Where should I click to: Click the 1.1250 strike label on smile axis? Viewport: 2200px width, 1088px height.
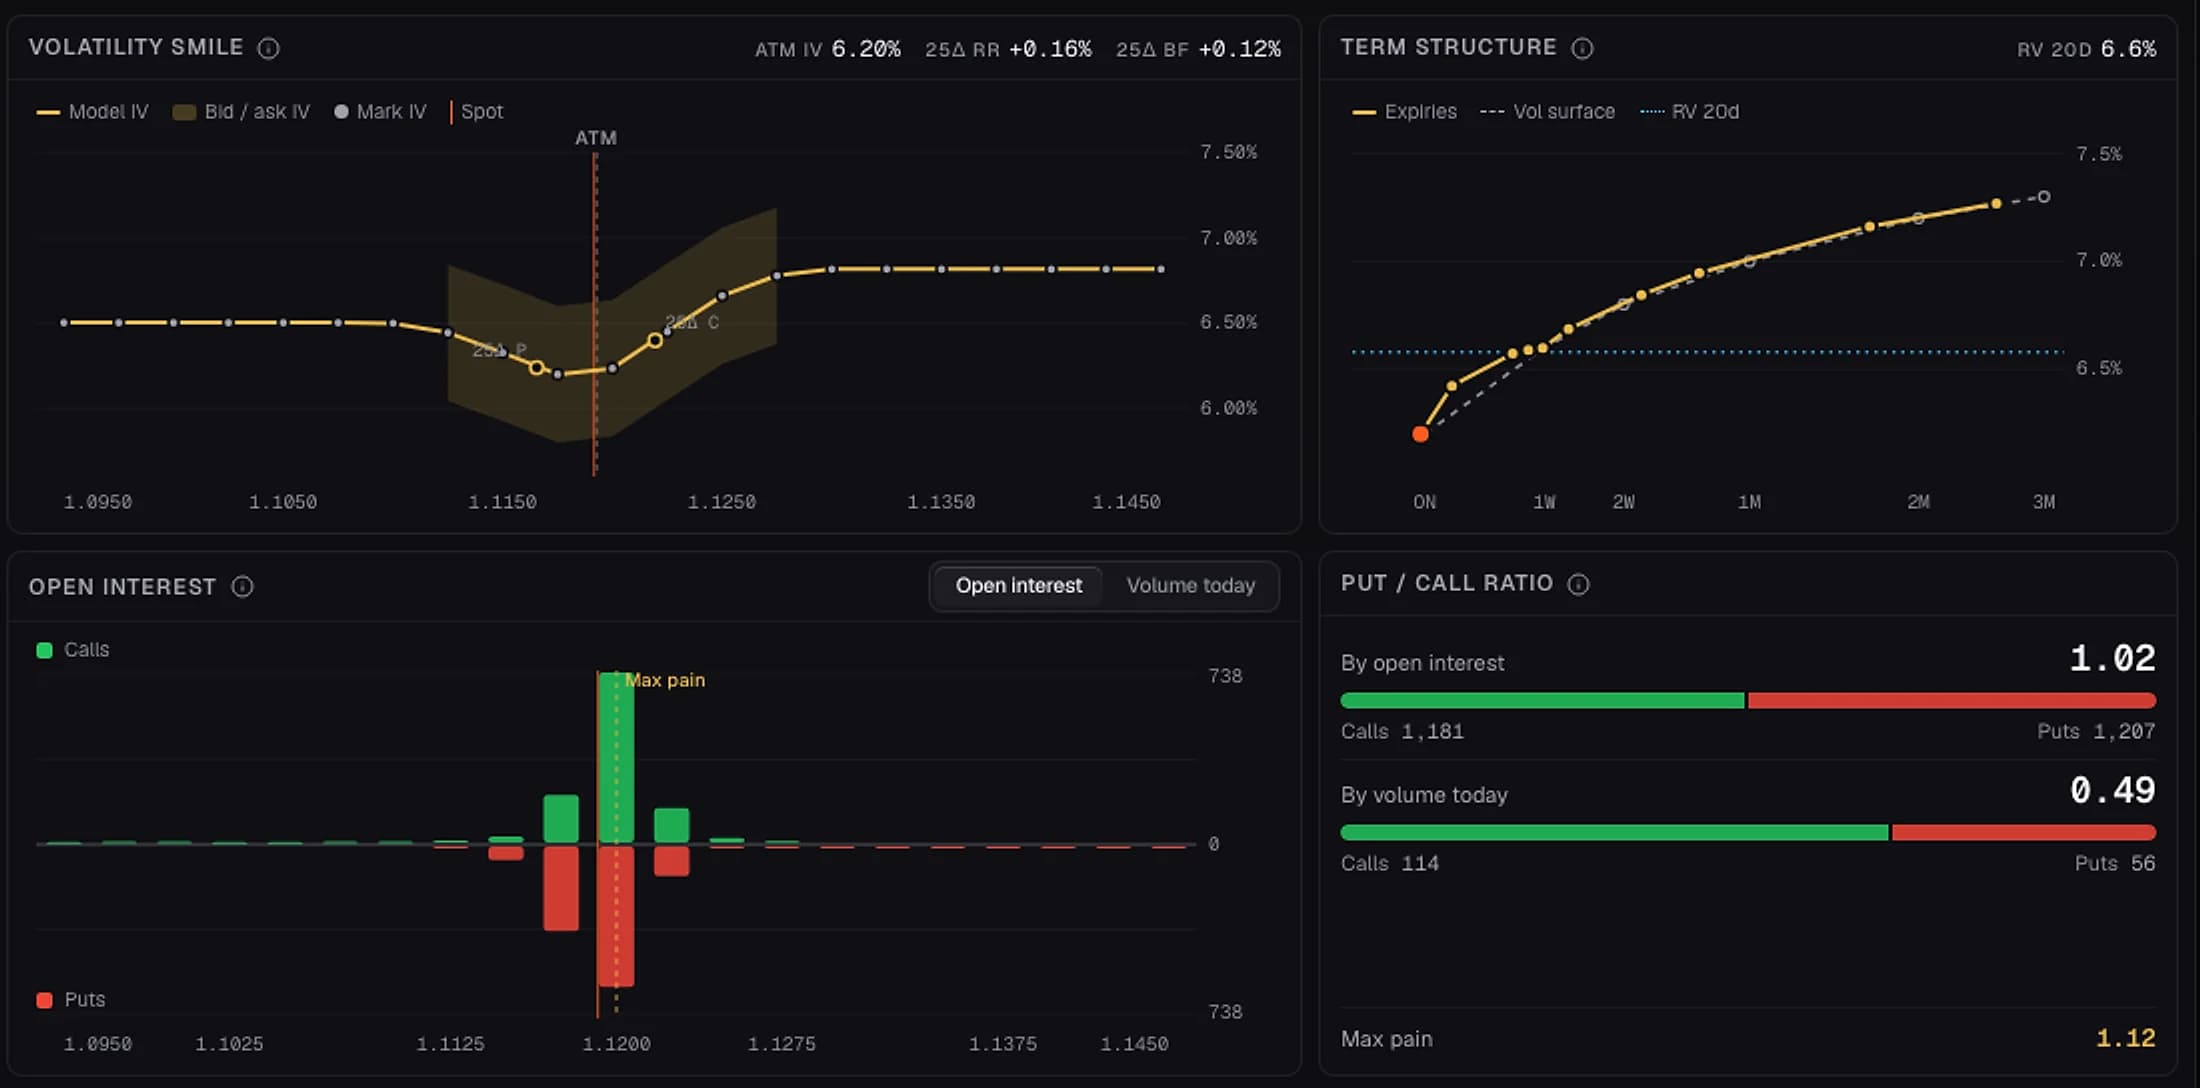[721, 502]
